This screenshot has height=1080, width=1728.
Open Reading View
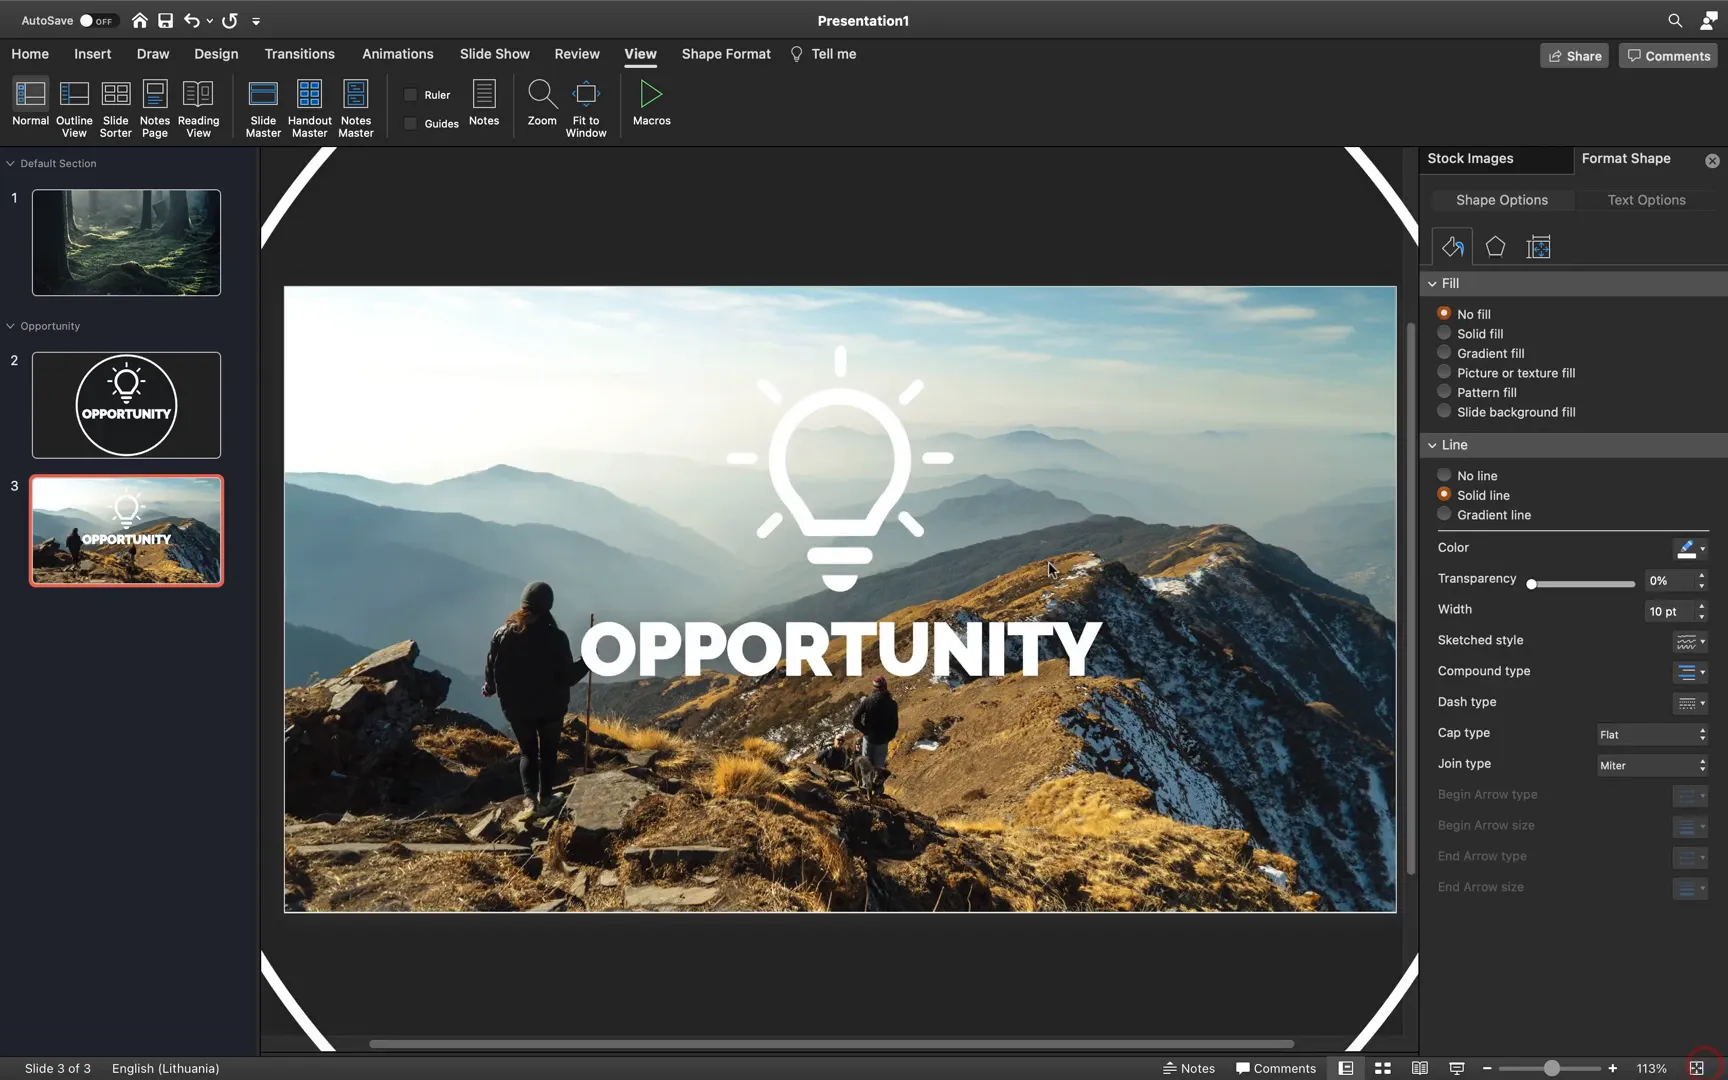click(198, 108)
